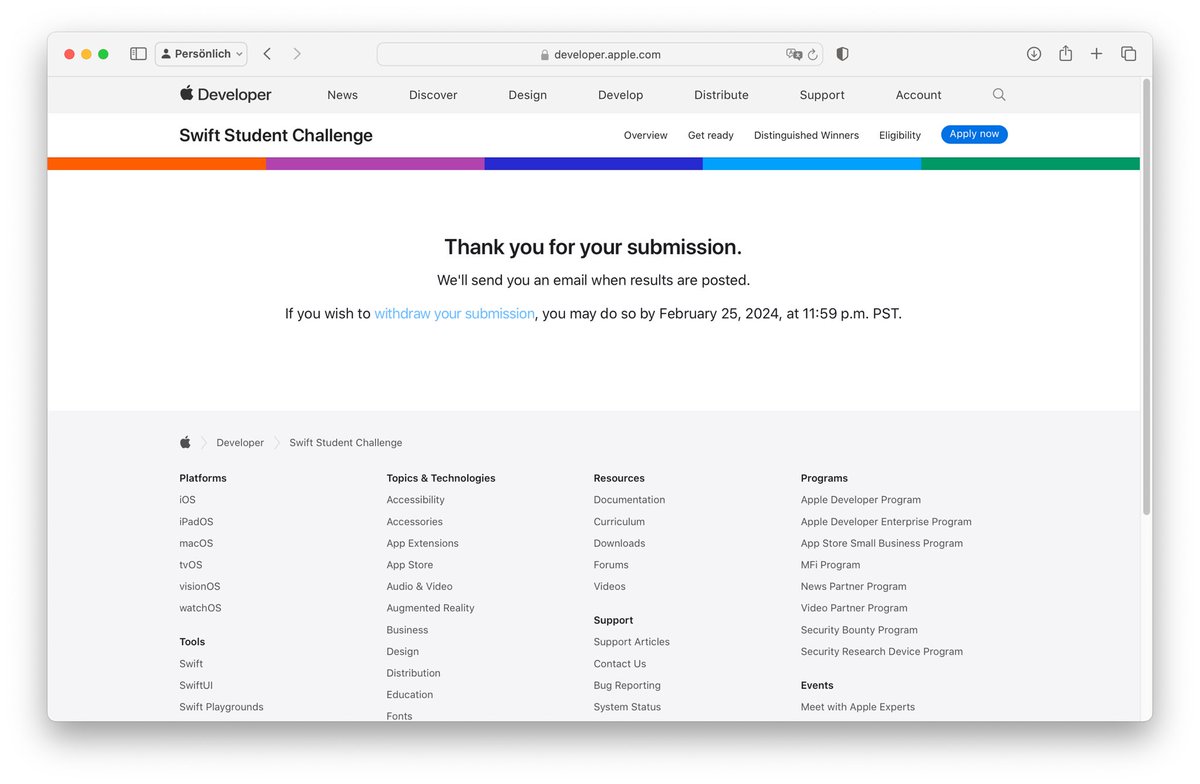
Task: Click Swift Student Challenge in breadcrumb
Action: point(346,443)
